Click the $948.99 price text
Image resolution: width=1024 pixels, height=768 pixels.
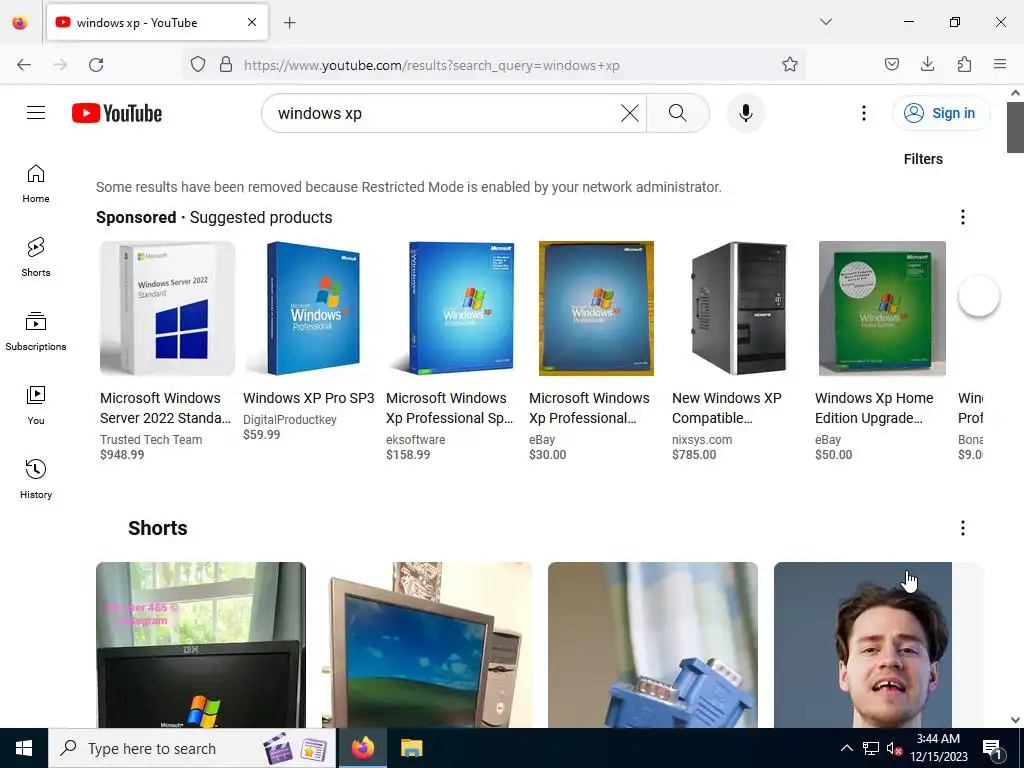click(122, 455)
